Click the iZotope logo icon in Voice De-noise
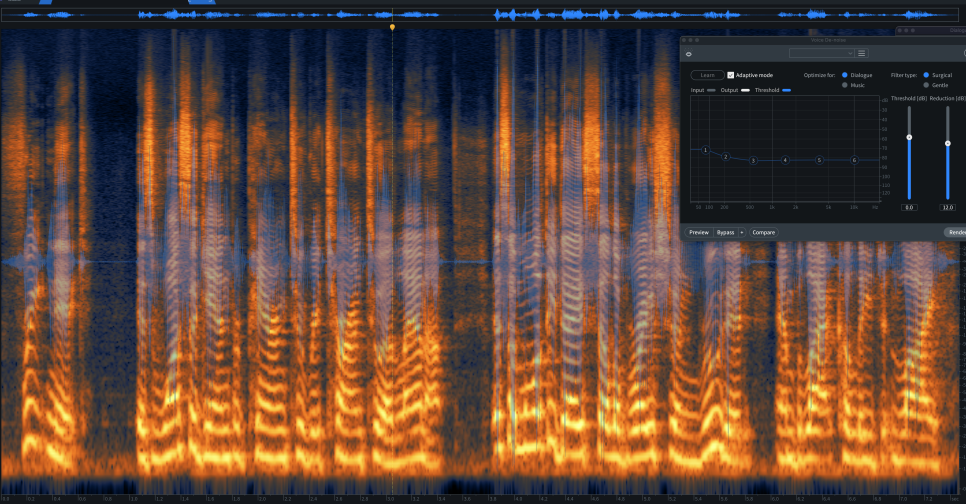 coord(689,54)
